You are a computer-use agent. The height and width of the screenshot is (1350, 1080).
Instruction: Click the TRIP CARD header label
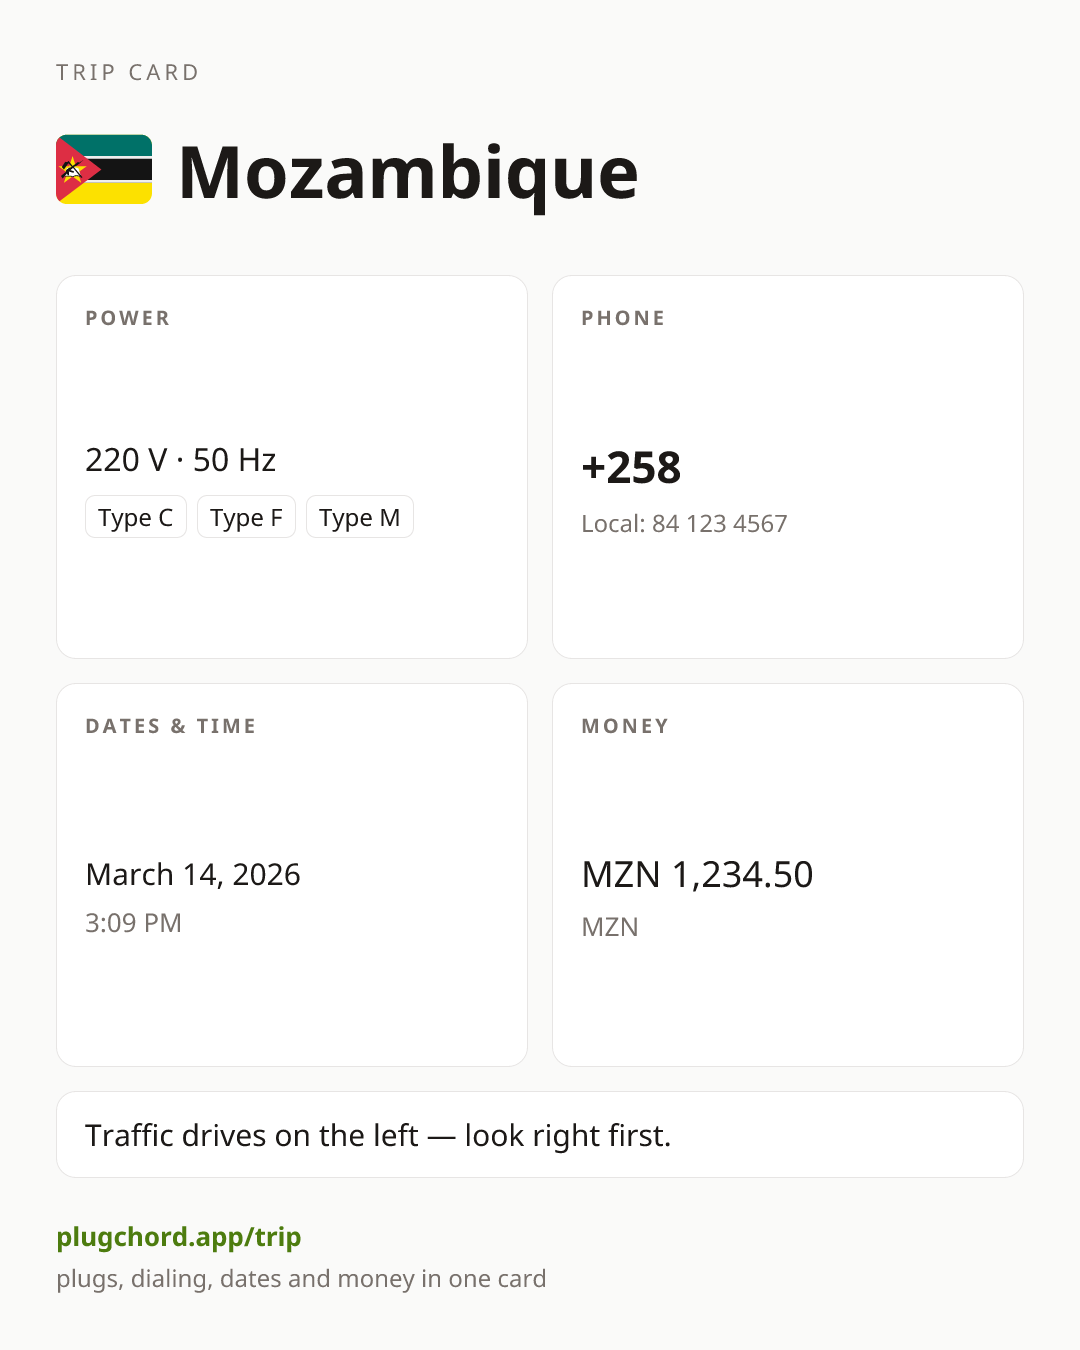click(x=128, y=72)
